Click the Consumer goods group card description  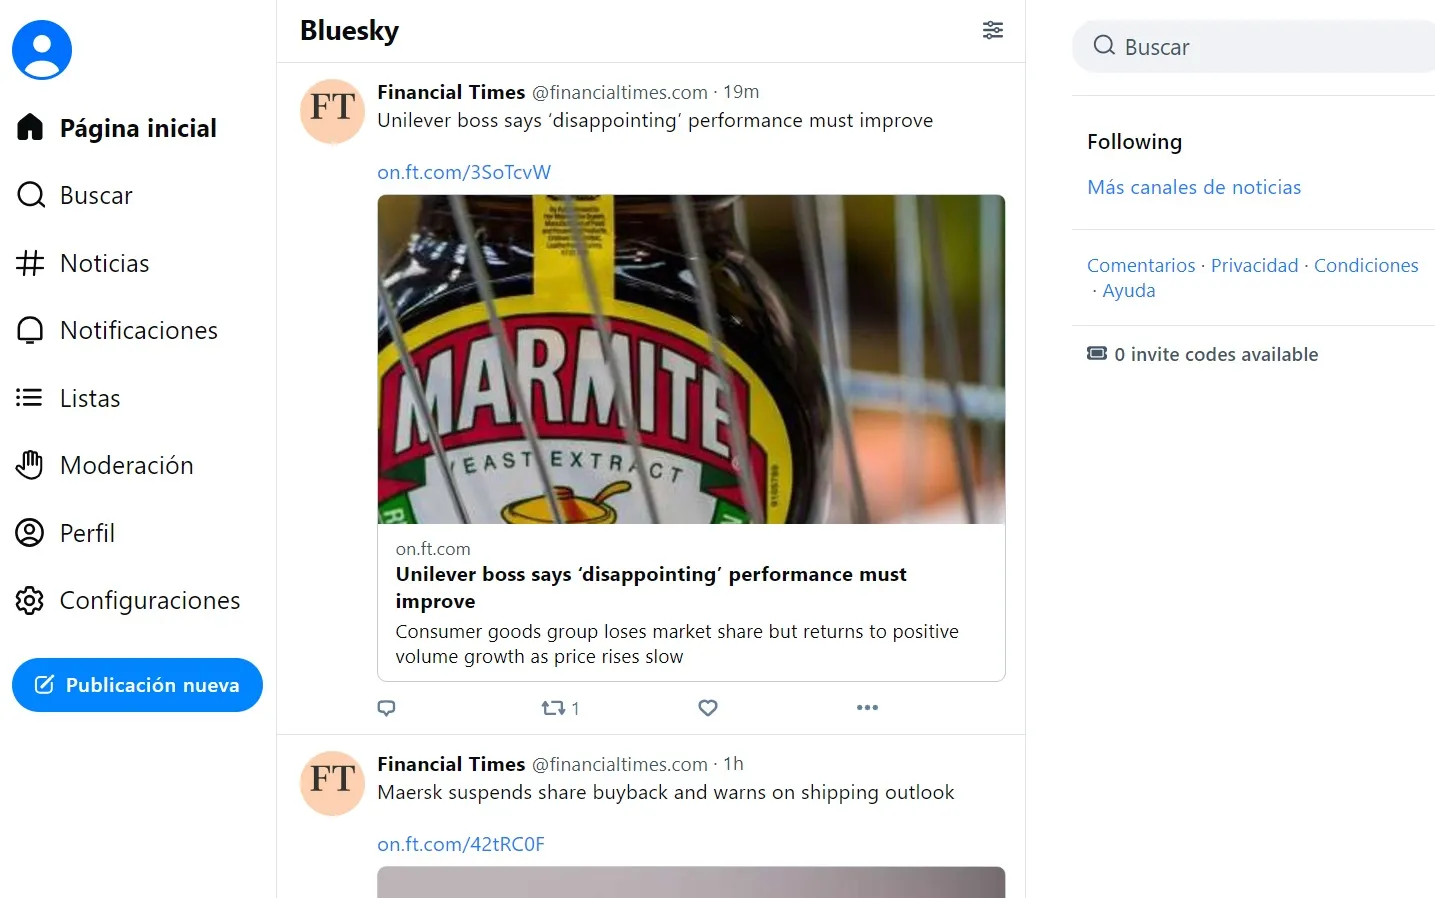point(677,644)
